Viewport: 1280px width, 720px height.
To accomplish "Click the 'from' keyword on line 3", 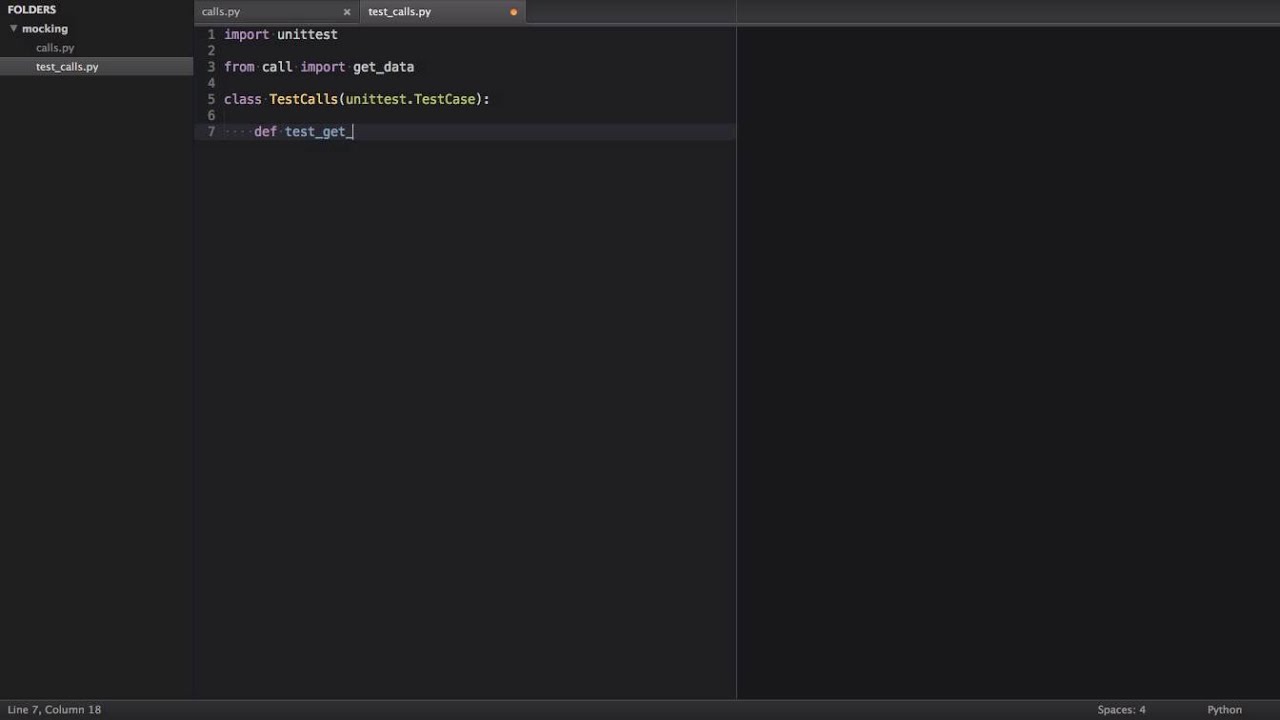I will click(239, 67).
